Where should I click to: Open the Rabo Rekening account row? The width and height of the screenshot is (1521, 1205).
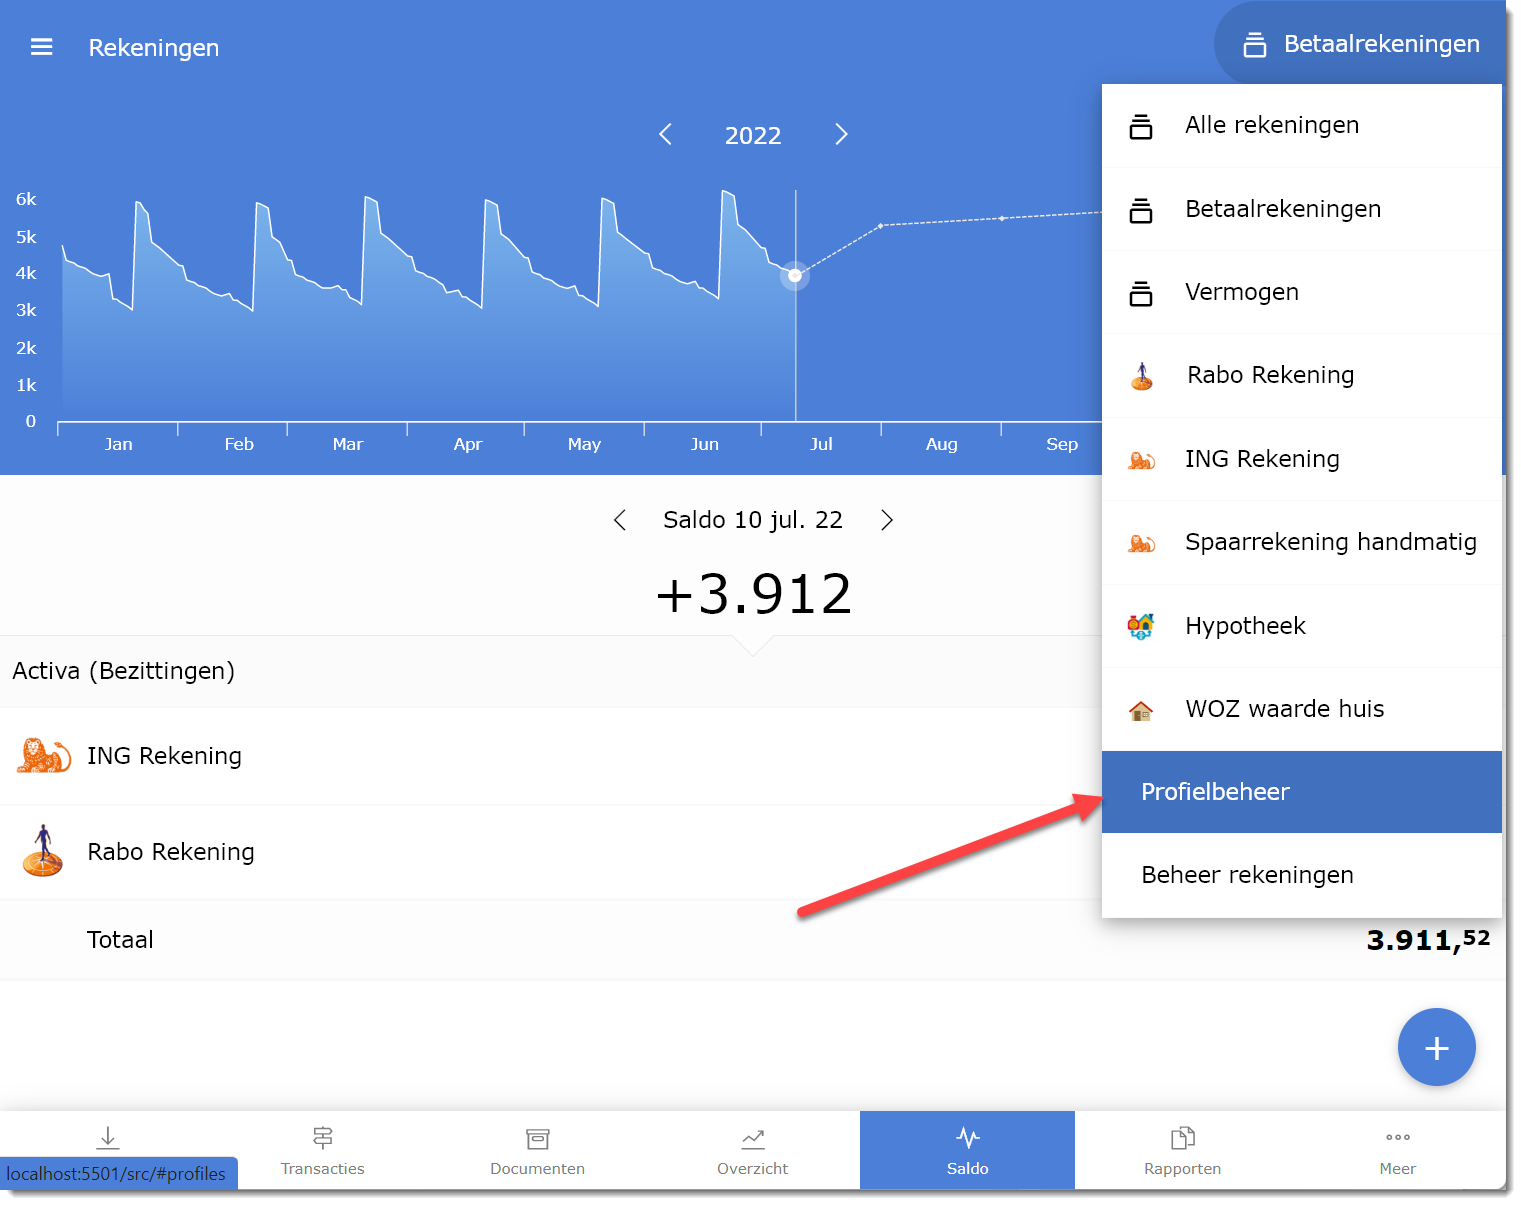(x=550, y=852)
